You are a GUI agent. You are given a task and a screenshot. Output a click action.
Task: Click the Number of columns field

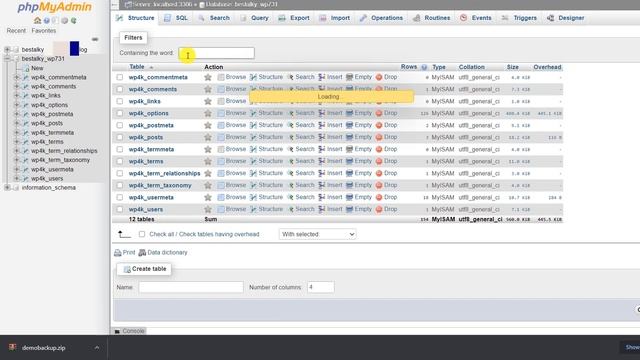[x=320, y=287]
